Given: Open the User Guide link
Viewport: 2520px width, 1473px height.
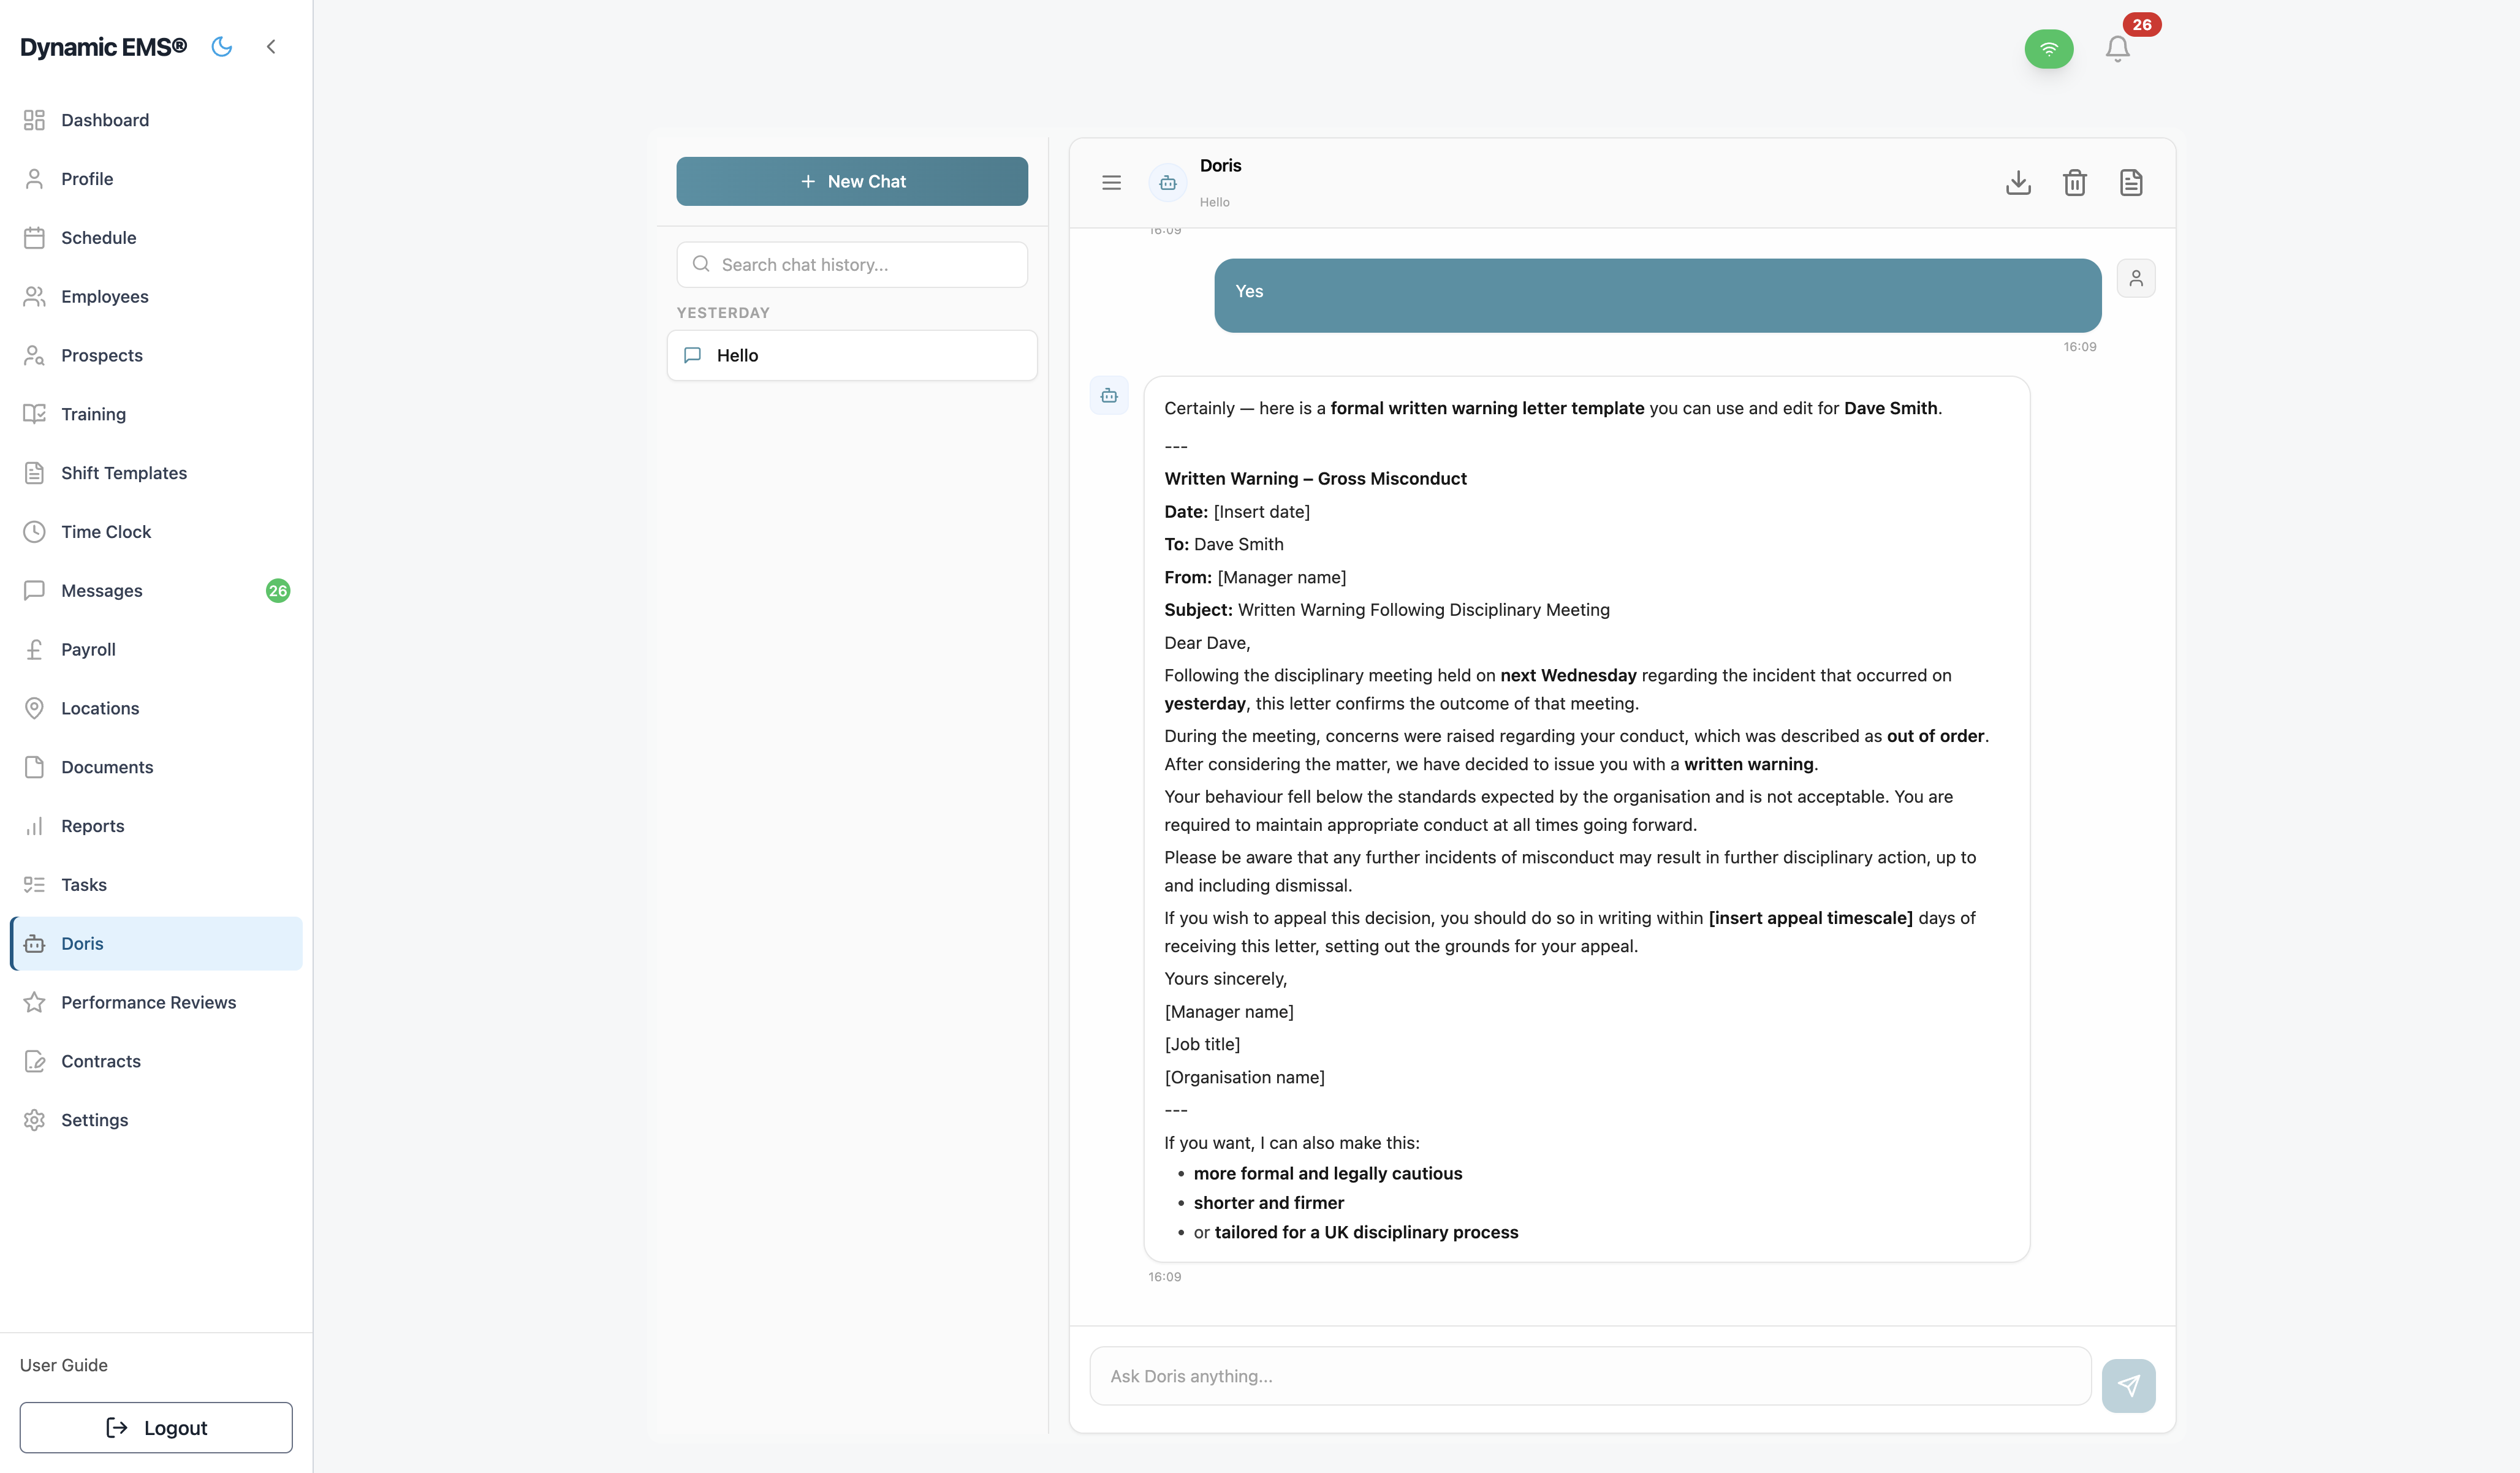Looking at the screenshot, I should pyautogui.click(x=64, y=1365).
